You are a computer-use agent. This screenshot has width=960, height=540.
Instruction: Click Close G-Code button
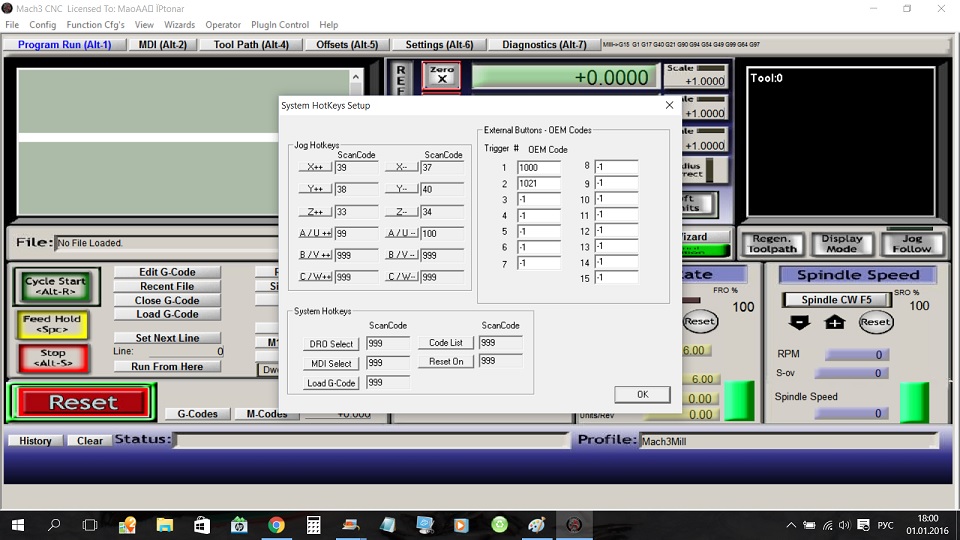[167, 301]
